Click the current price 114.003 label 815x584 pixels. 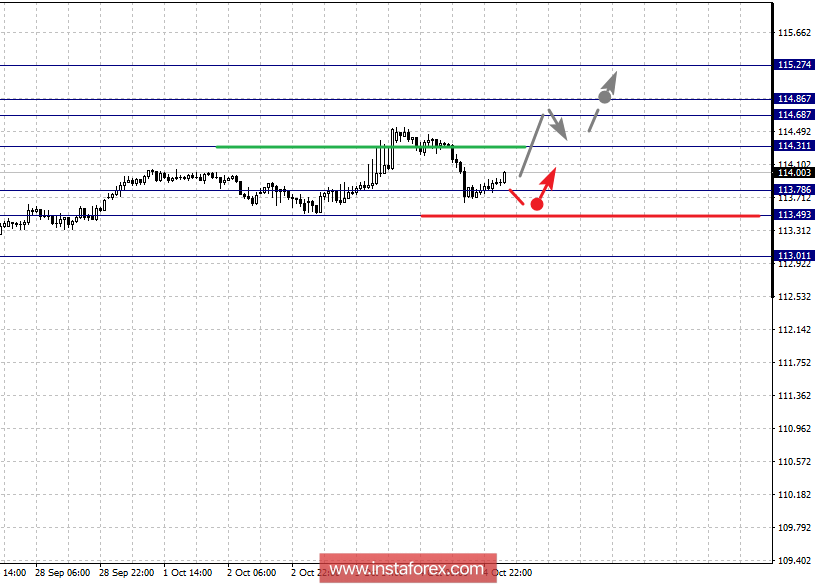(x=794, y=173)
